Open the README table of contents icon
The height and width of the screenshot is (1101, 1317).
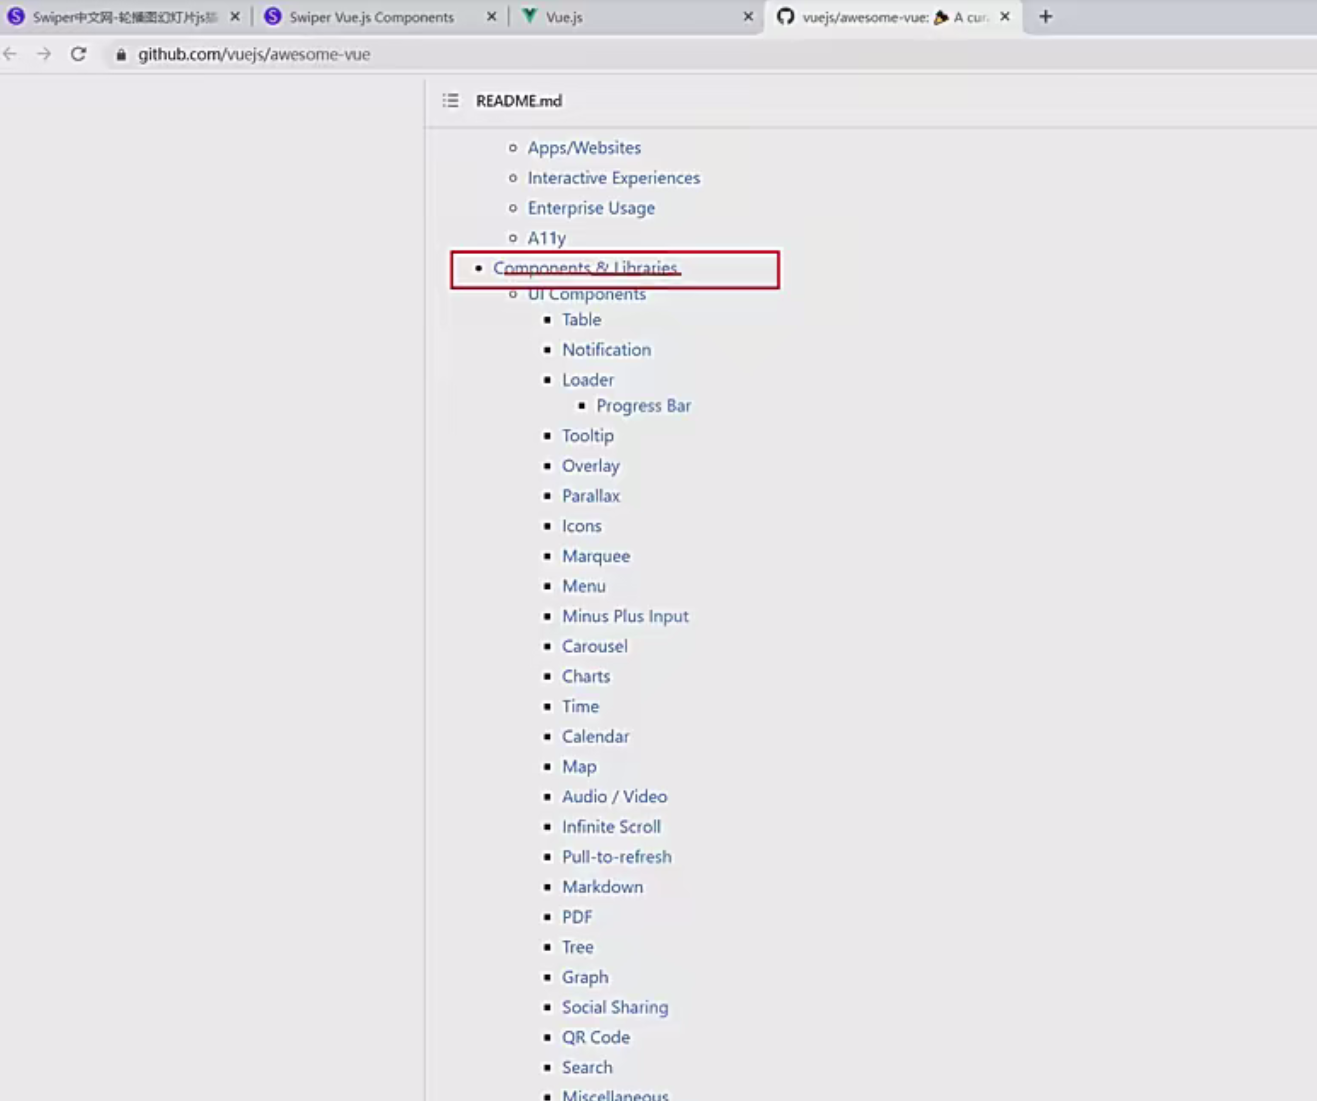(451, 100)
